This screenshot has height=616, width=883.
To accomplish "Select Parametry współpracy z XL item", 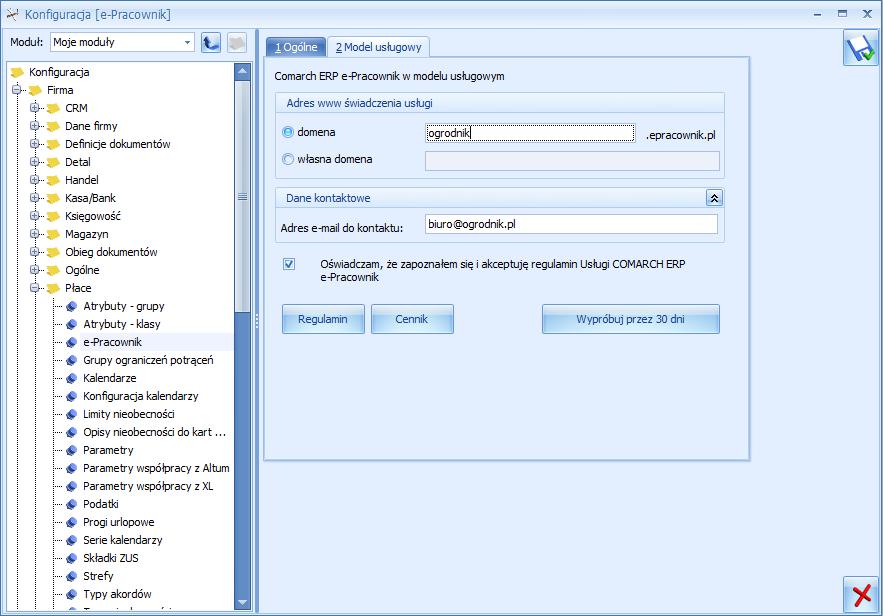I will click(x=148, y=486).
